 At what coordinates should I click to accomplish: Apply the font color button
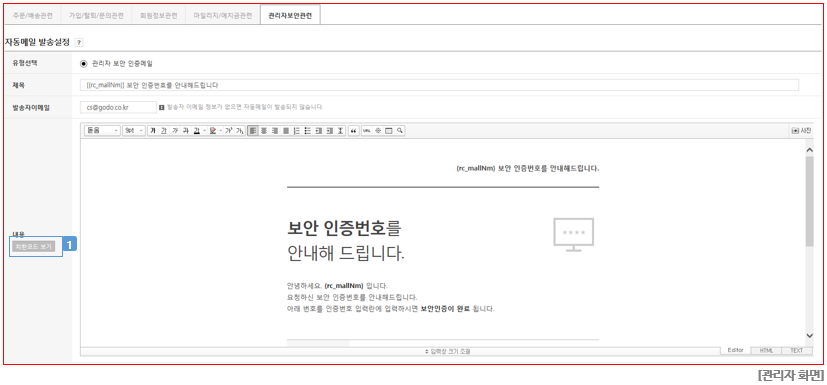196,130
